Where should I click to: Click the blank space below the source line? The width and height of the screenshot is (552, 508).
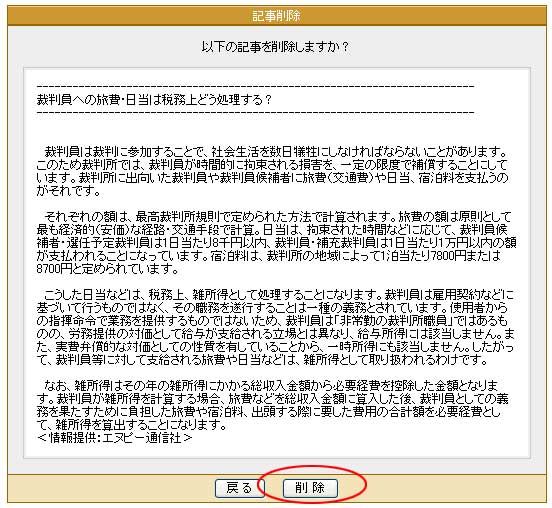pyautogui.click(x=276, y=451)
